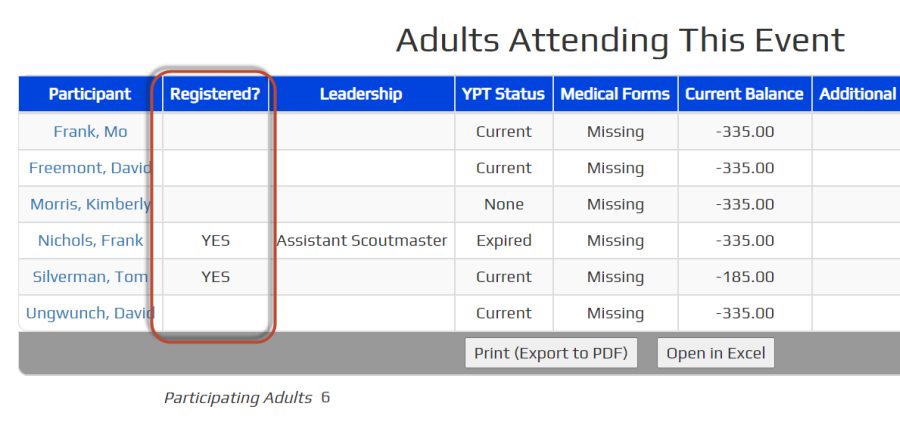Click the Registered? column header

pos(215,94)
